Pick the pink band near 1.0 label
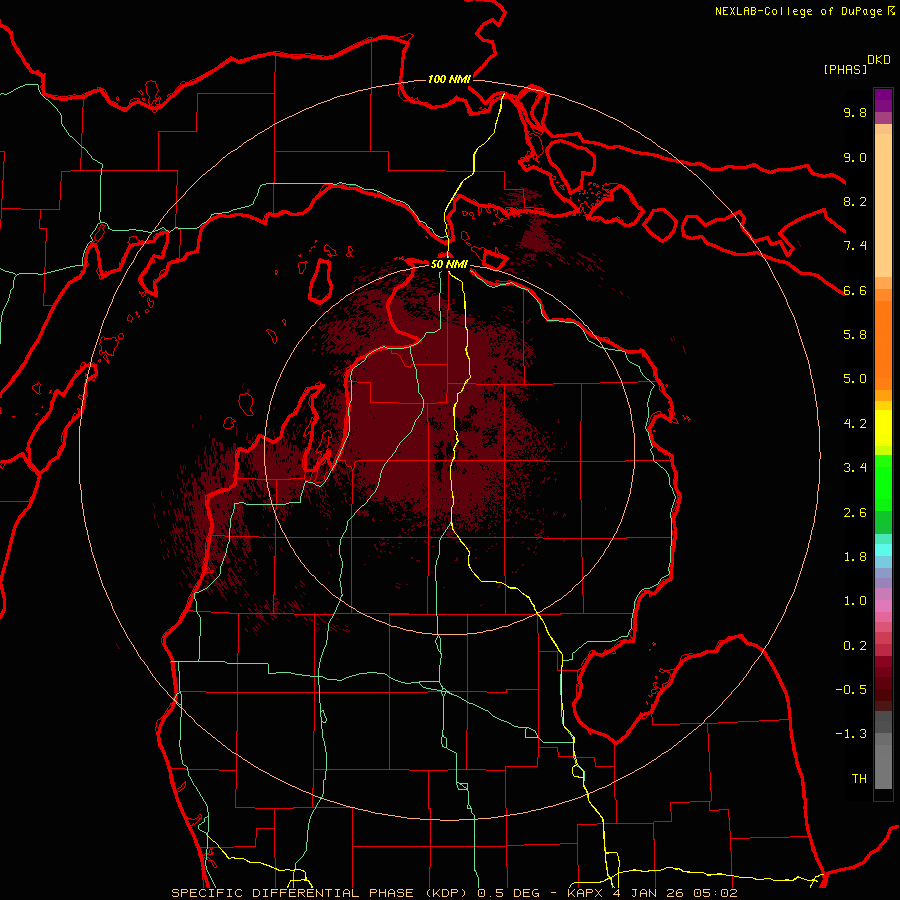This screenshot has width=900, height=900. click(x=883, y=606)
